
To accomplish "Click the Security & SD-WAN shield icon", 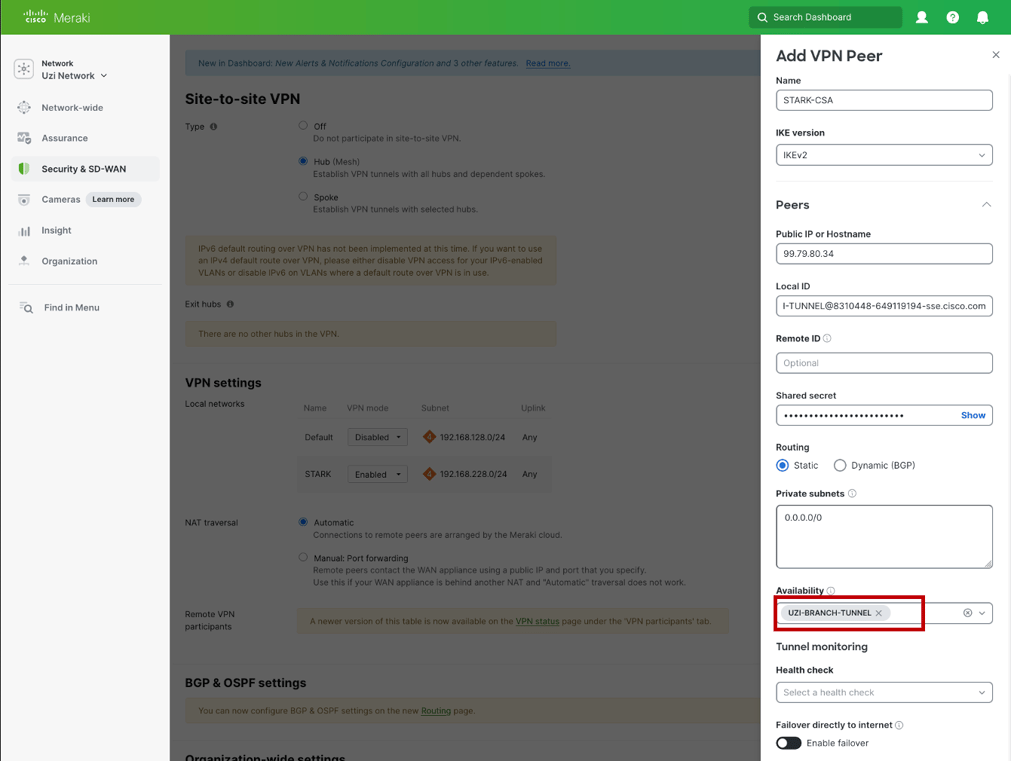I will pyautogui.click(x=24, y=169).
